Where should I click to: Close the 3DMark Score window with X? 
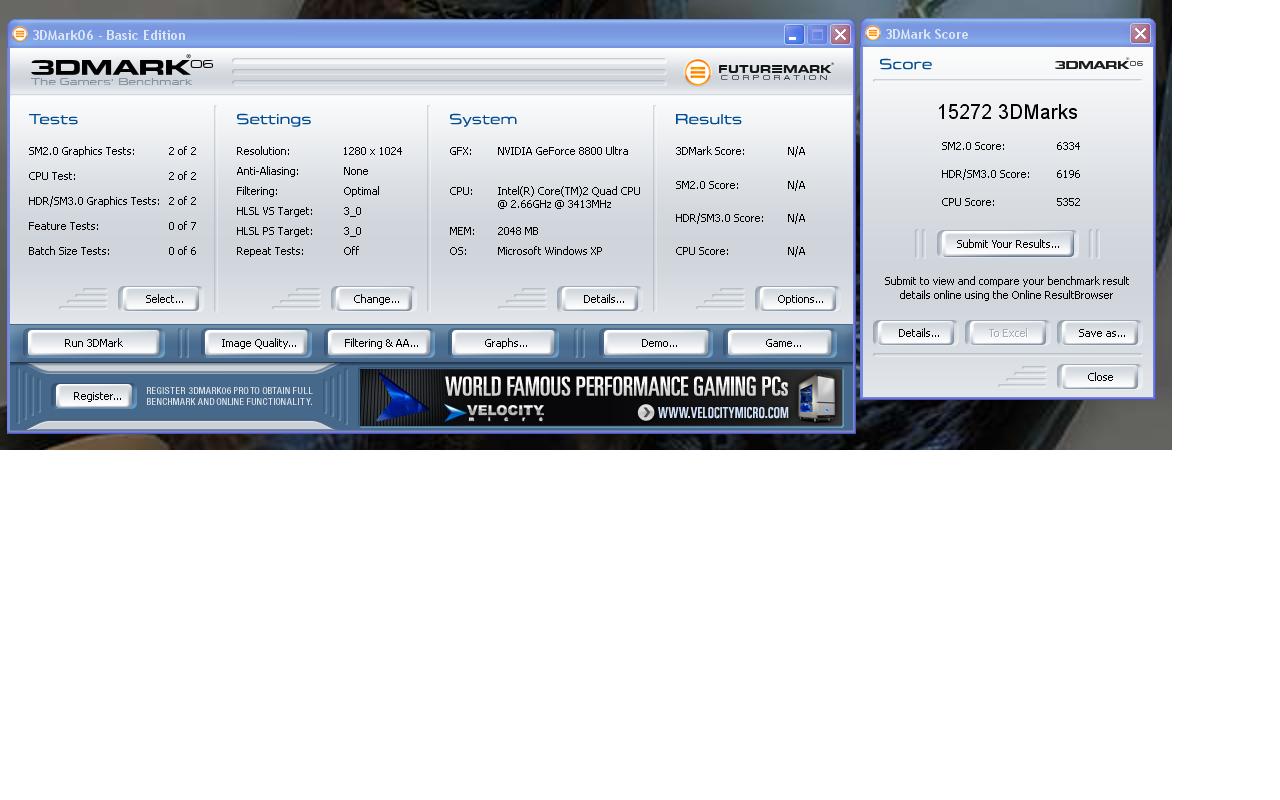point(1140,34)
